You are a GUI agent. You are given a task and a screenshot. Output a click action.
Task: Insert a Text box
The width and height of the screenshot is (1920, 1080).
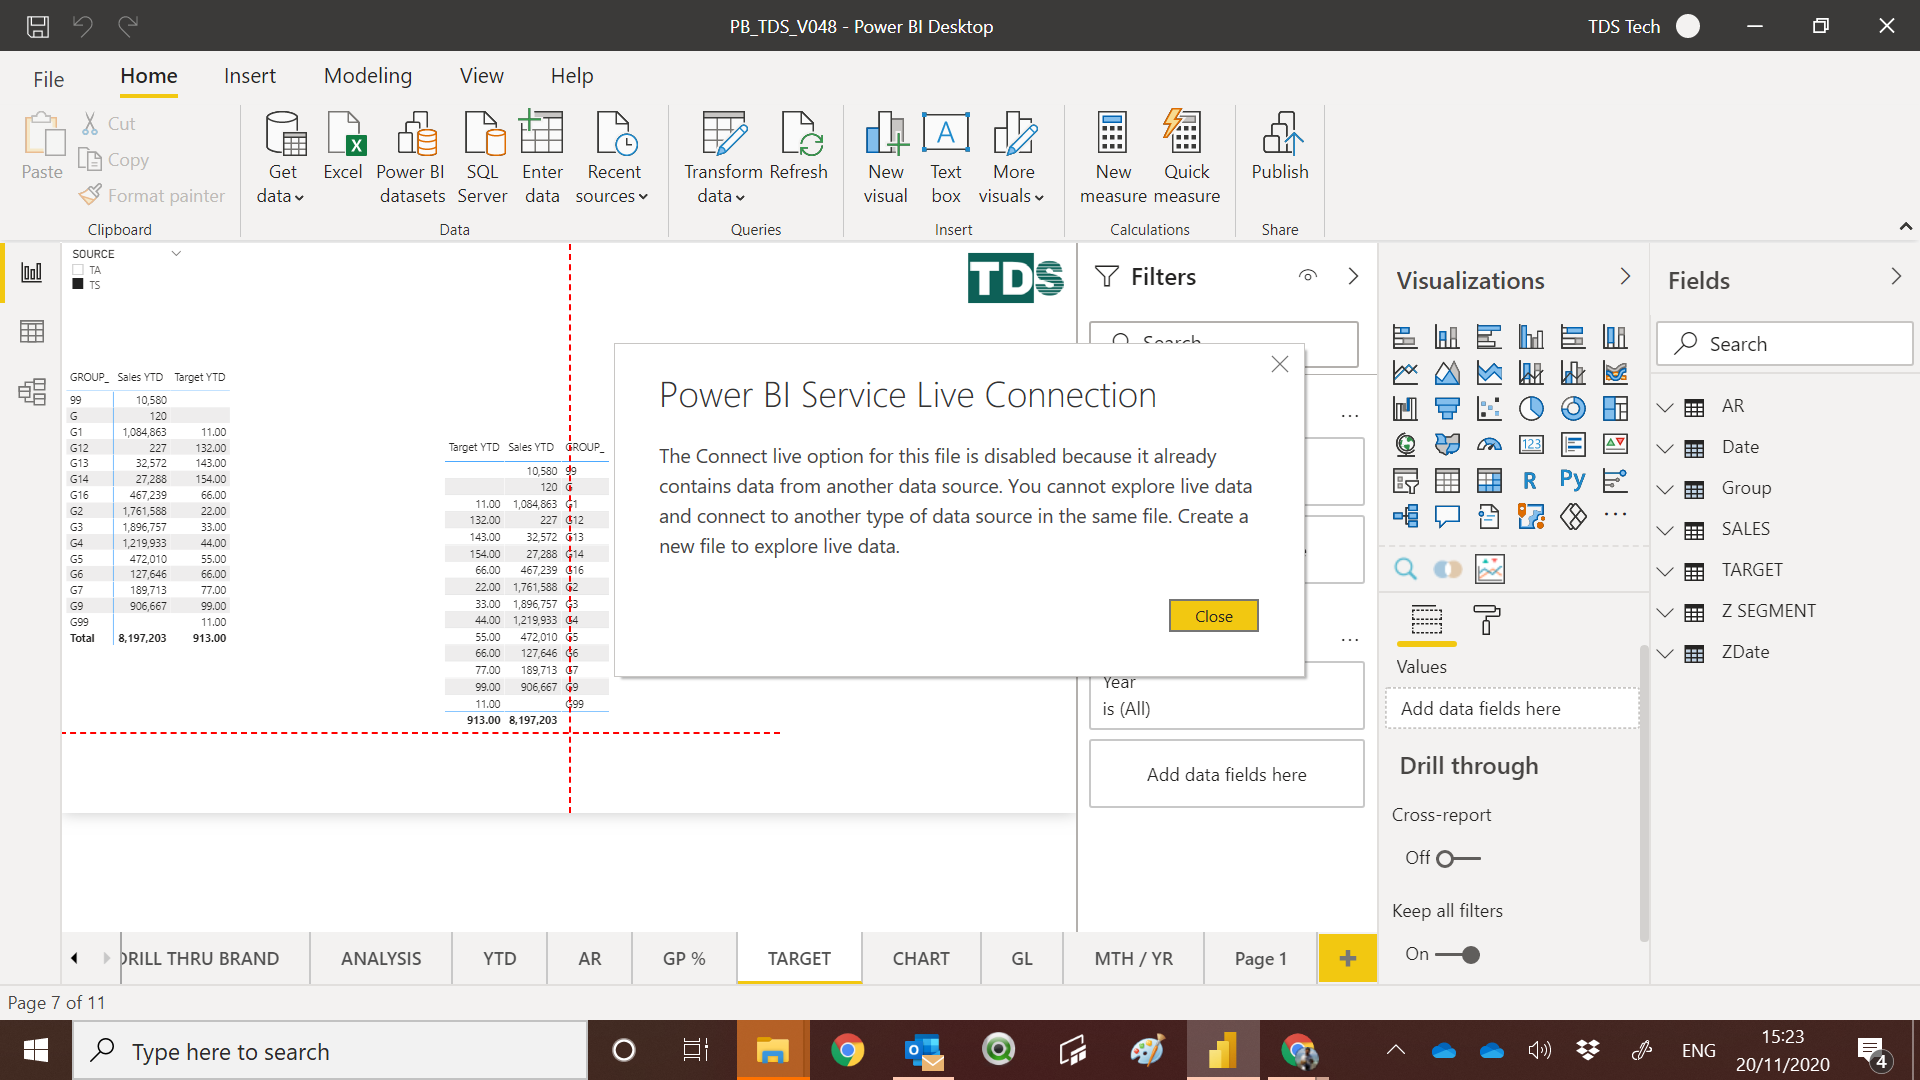click(x=945, y=155)
